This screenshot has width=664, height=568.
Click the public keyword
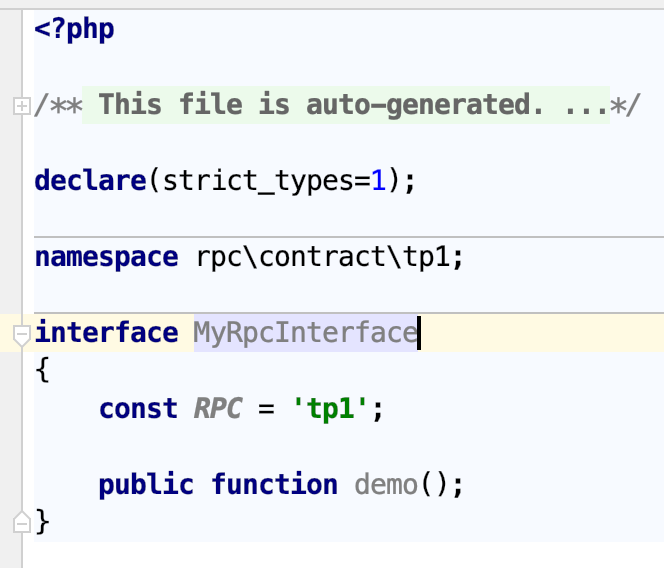coord(146,484)
